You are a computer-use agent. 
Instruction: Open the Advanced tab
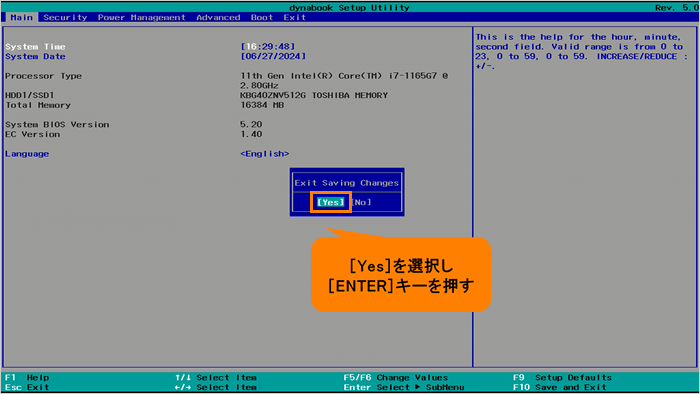tap(218, 17)
